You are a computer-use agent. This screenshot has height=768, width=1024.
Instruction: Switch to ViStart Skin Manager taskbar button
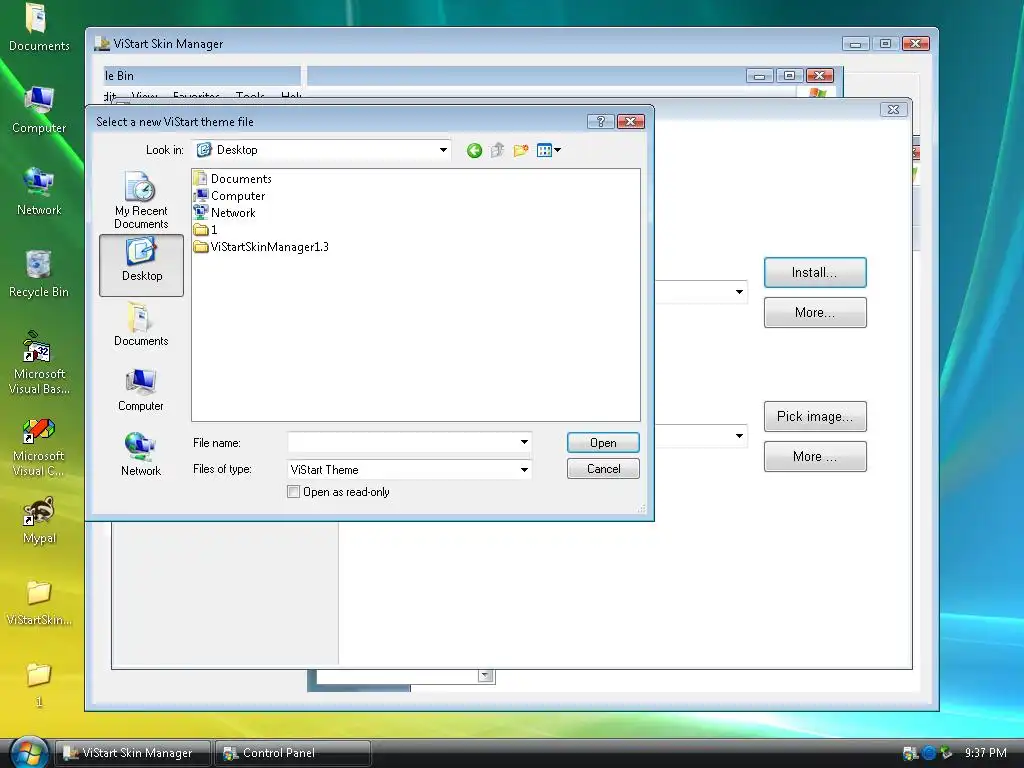(x=133, y=753)
